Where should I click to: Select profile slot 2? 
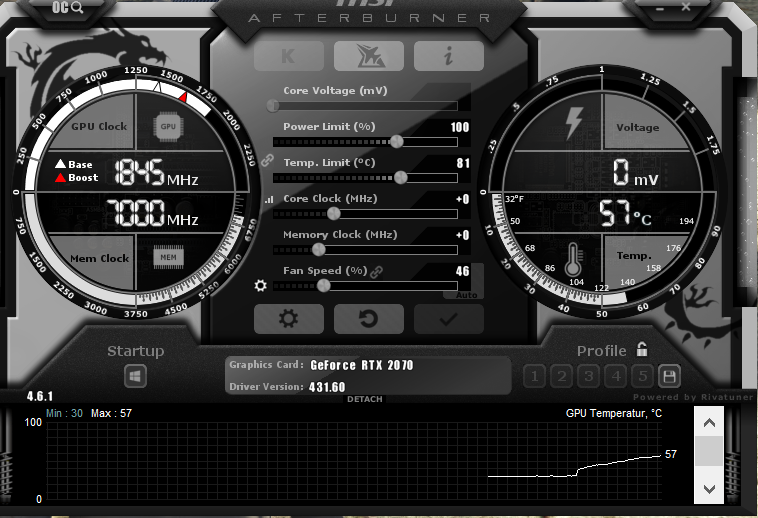tap(562, 376)
